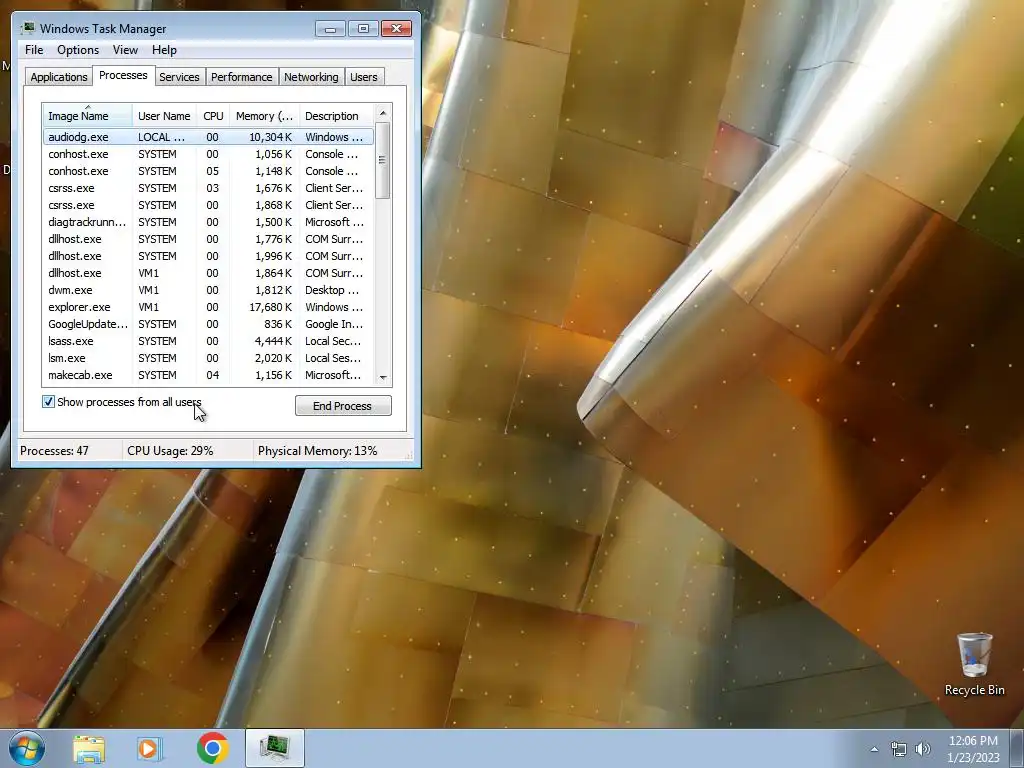This screenshot has width=1024, height=768.
Task: Select the dwm.exe process row
Action: point(208,290)
